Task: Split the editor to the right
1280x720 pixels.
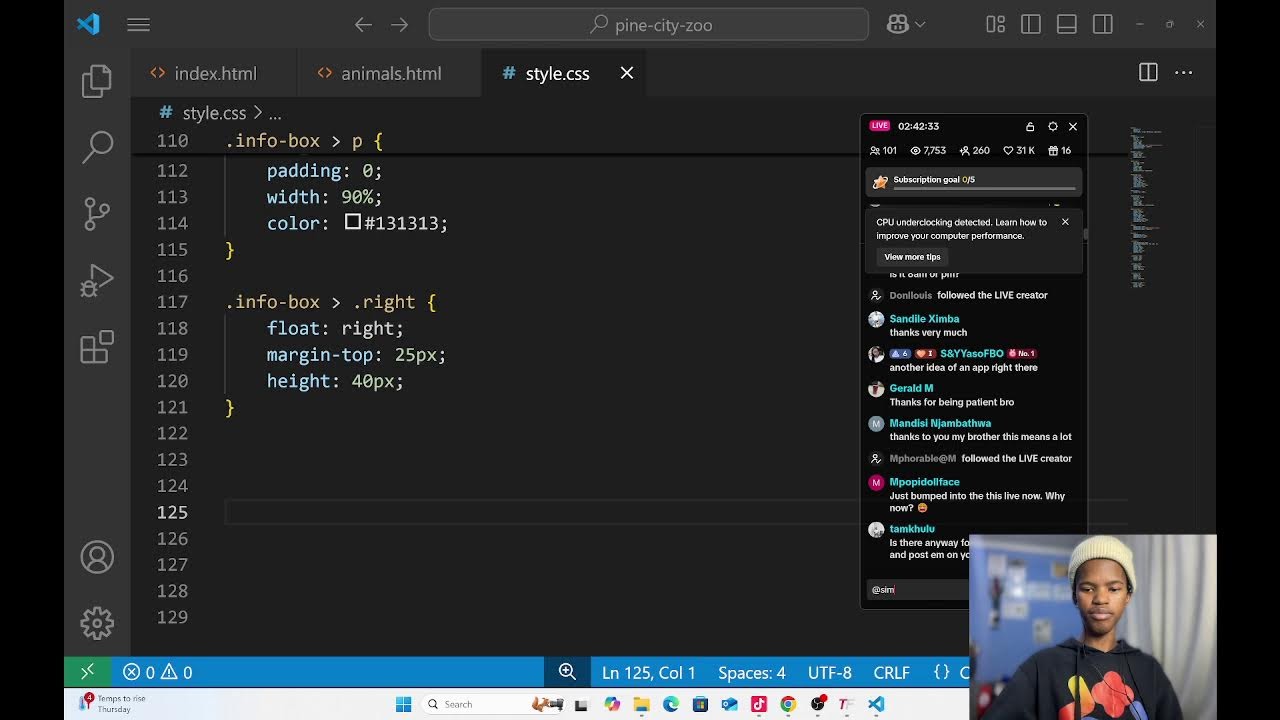Action: pos(1148,72)
